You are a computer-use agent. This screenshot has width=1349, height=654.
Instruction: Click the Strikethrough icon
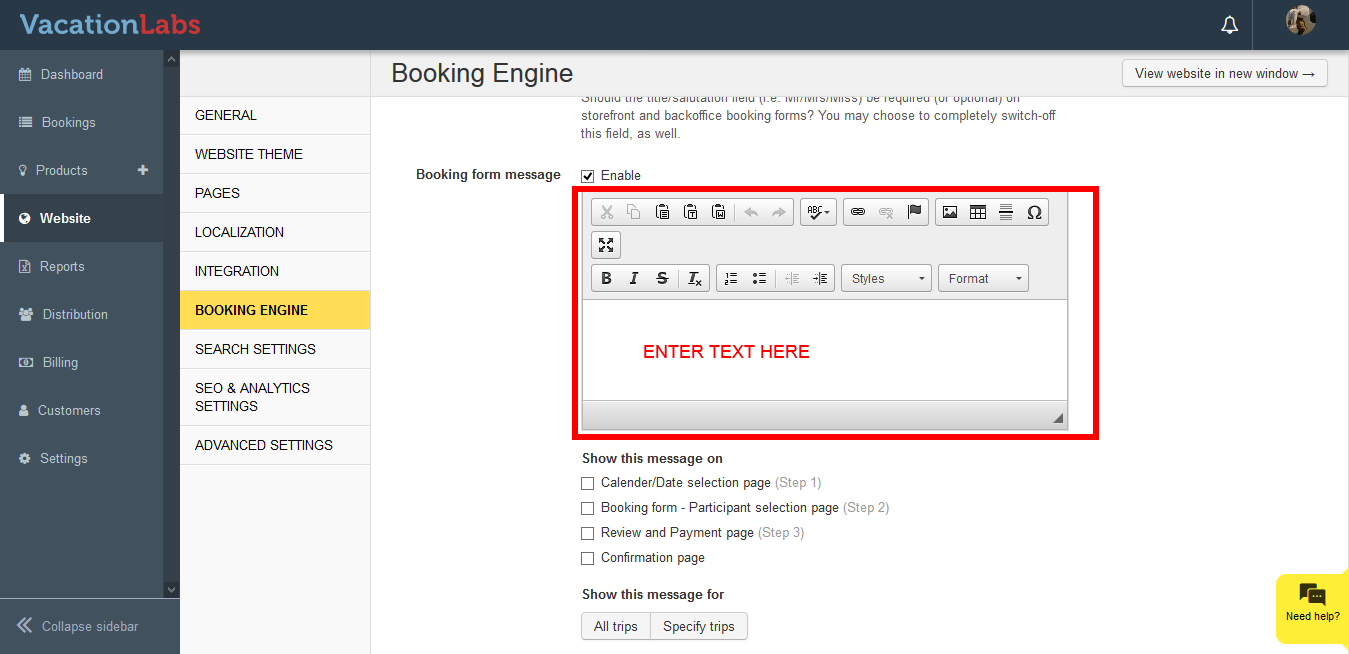click(662, 279)
